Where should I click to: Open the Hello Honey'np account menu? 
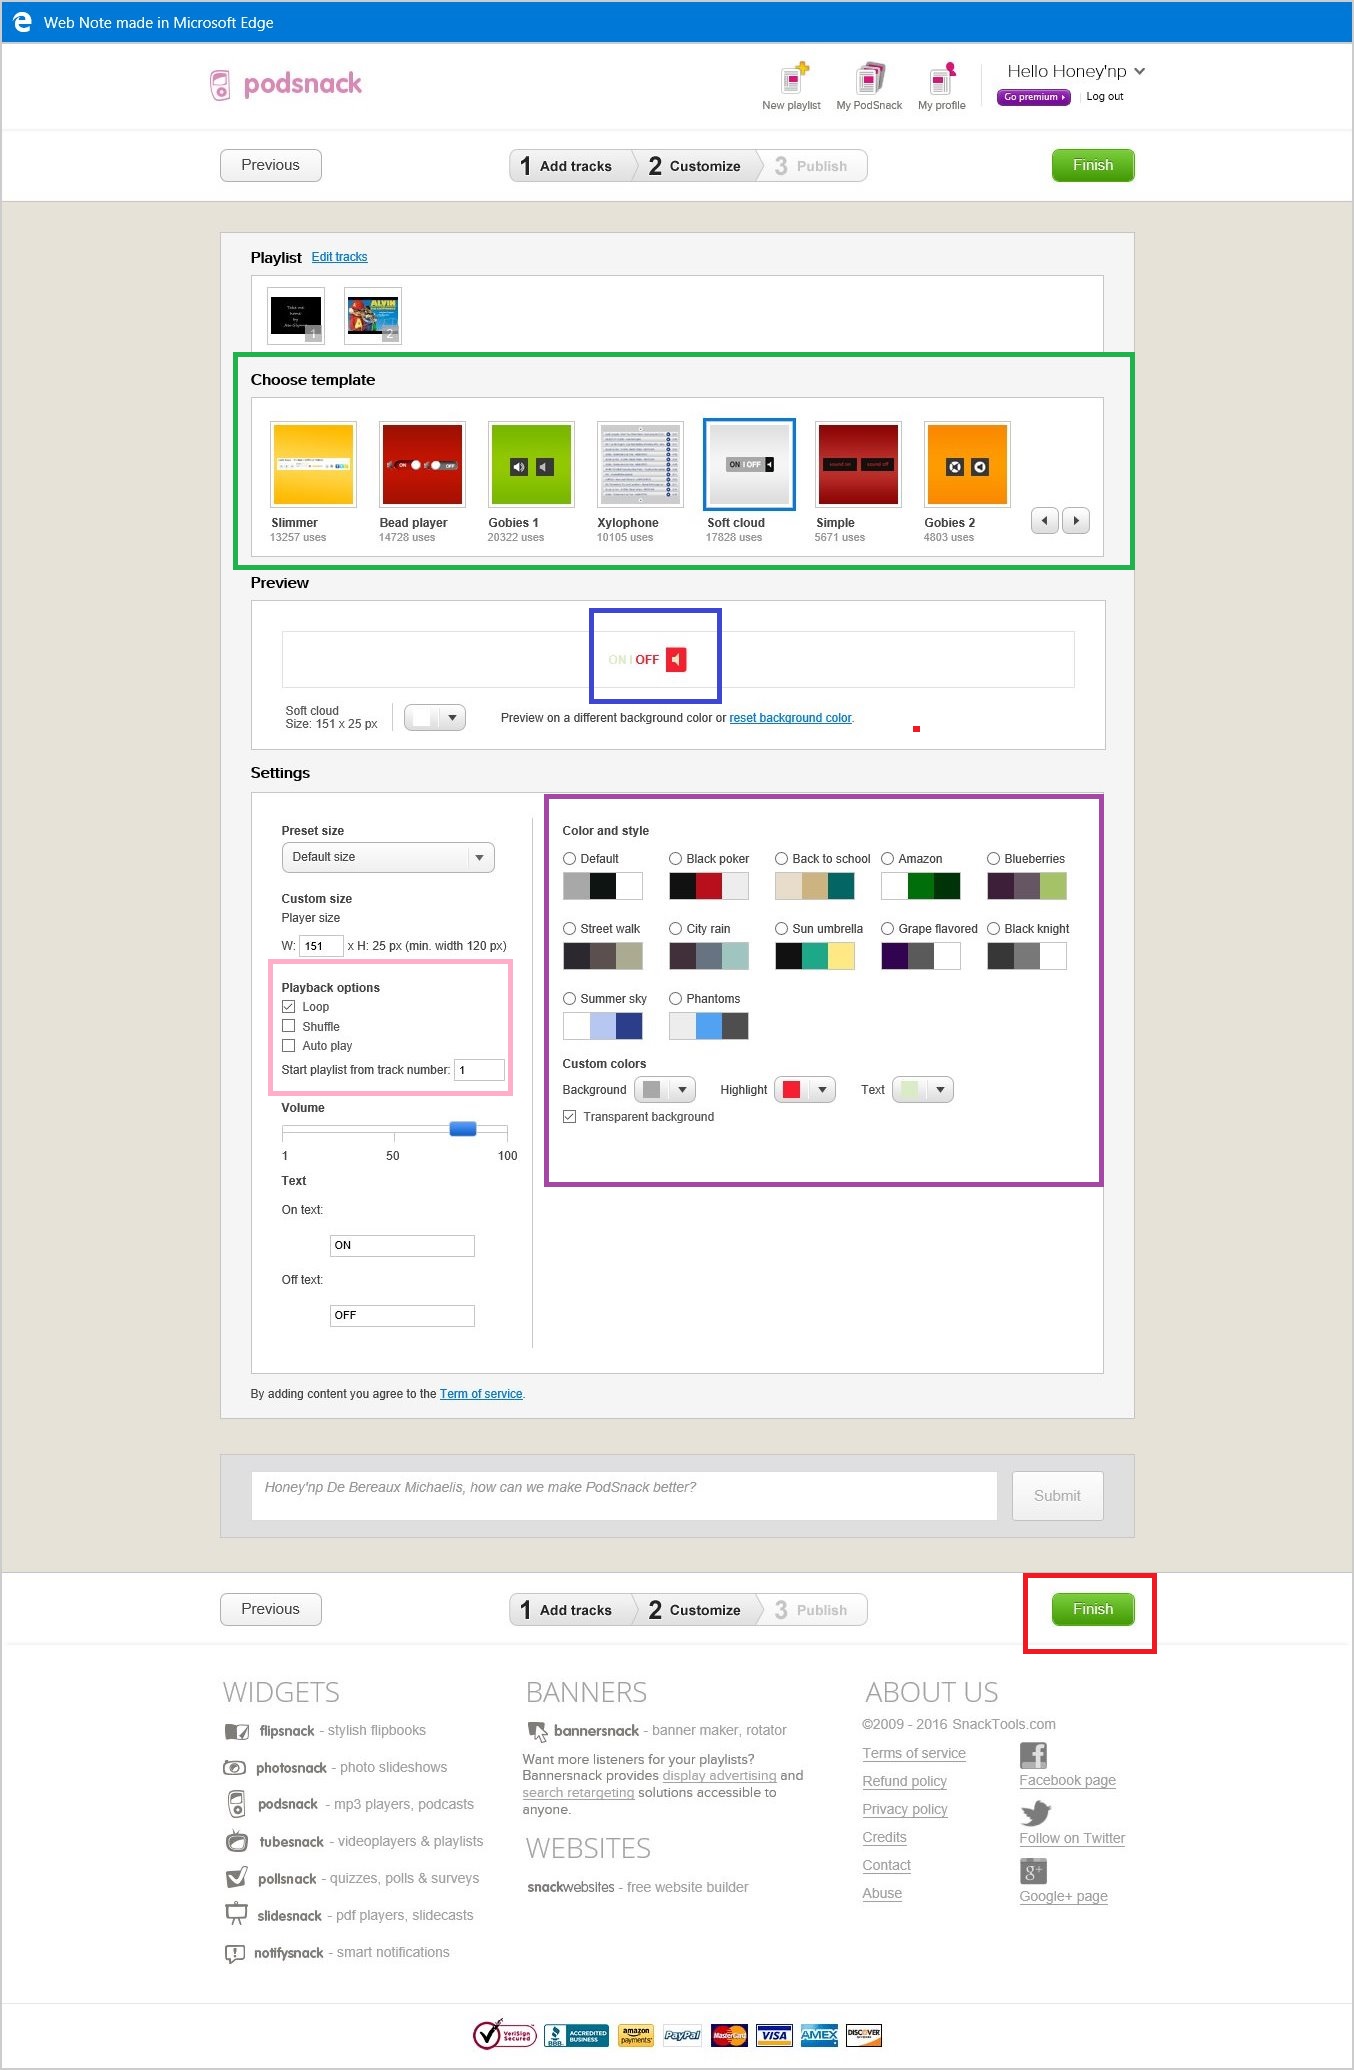click(1075, 71)
